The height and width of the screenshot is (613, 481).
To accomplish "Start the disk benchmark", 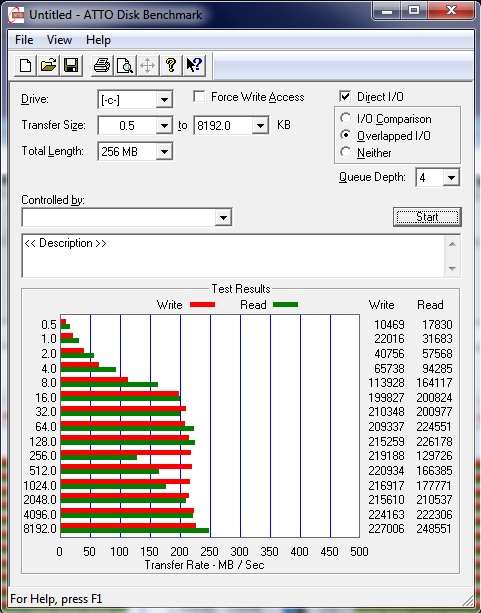I will [x=427, y=217].
